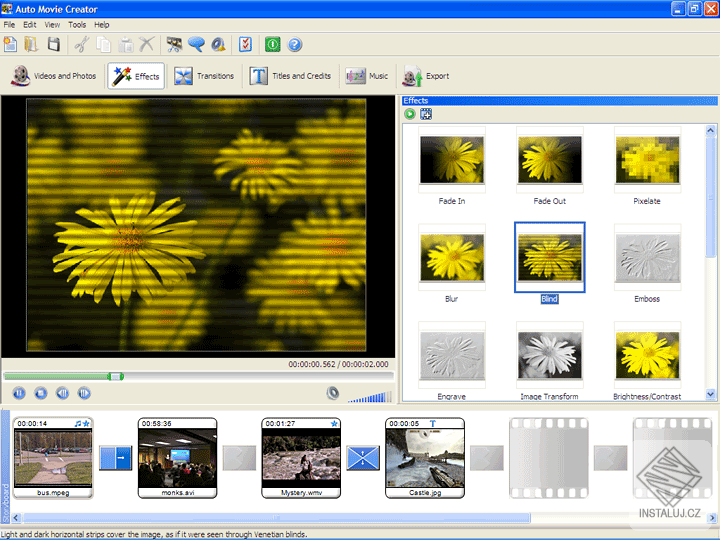Image resolution: width=720 pixels, height=540 pixels.
Task: Select the bus.mpeg storyboard clip
Action: click(x=53, y=458)
